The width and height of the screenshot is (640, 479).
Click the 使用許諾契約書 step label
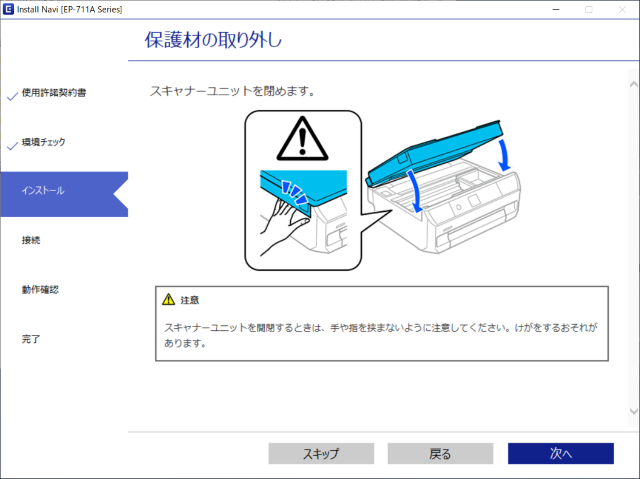tap(54, 93)
